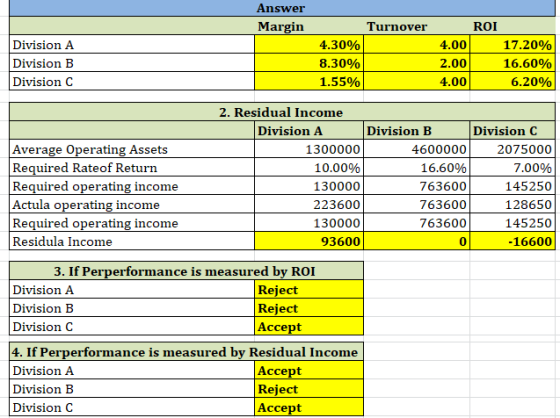Select the 6.20% ROI cell
This screenshot has width=560, height=418.
click(512, 81)
